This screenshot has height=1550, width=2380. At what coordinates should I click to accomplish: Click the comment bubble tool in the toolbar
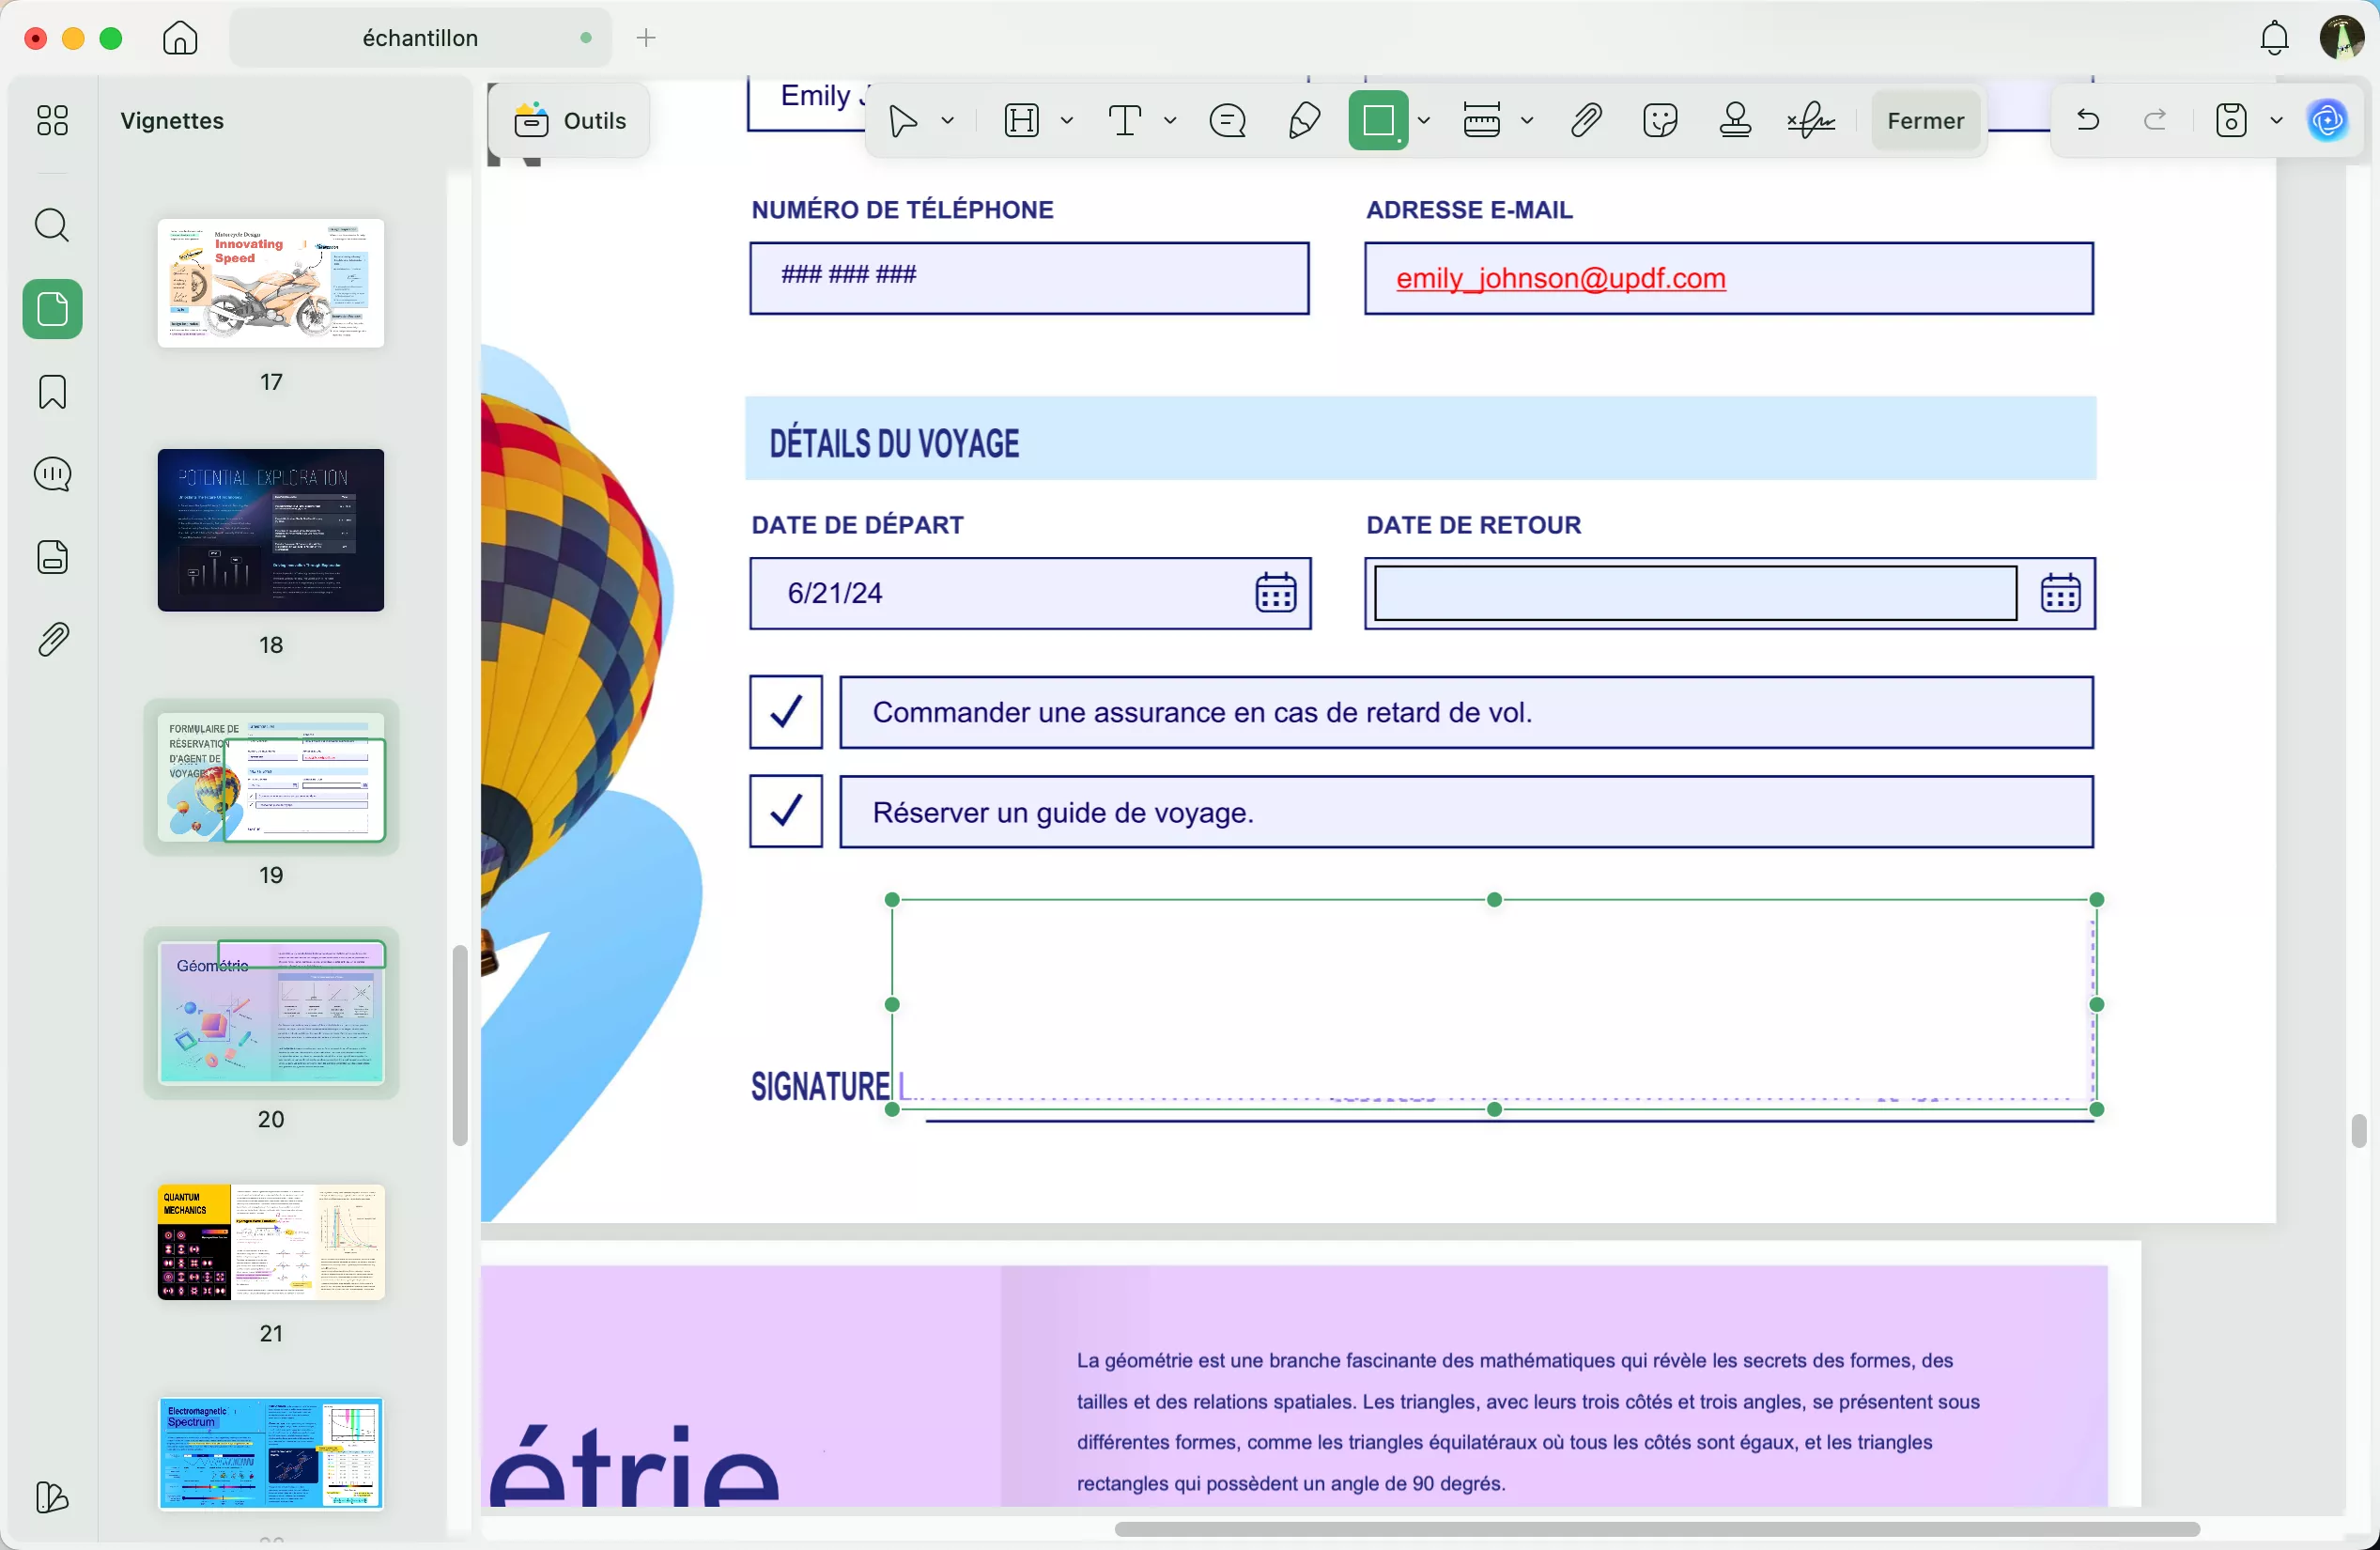click(x=1227, y=121)
